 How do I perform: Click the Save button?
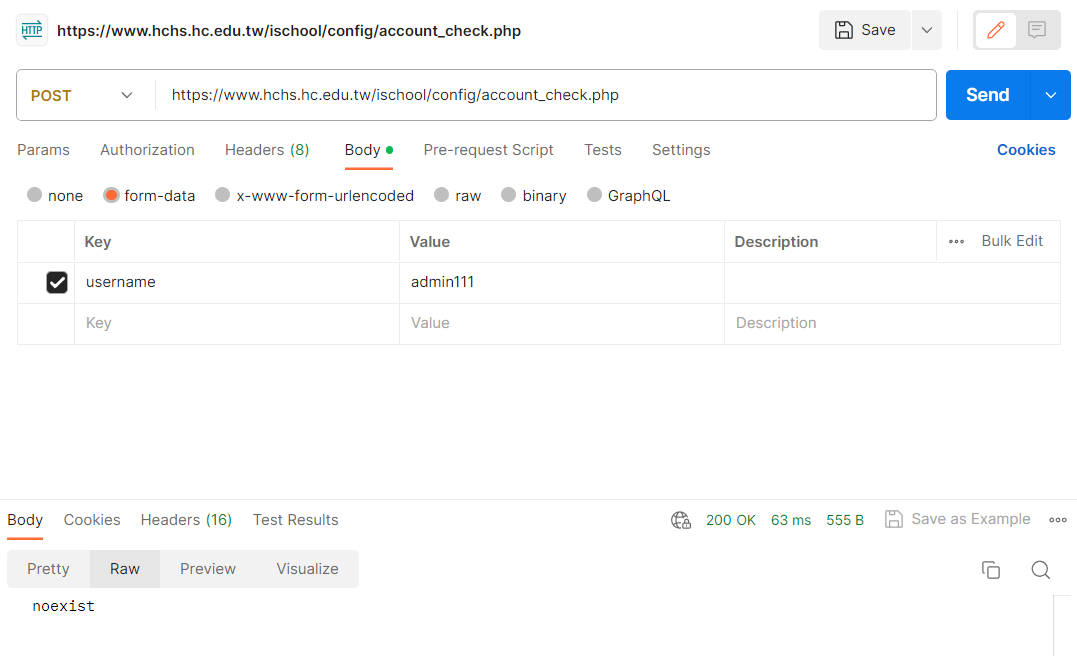(865, 30)
